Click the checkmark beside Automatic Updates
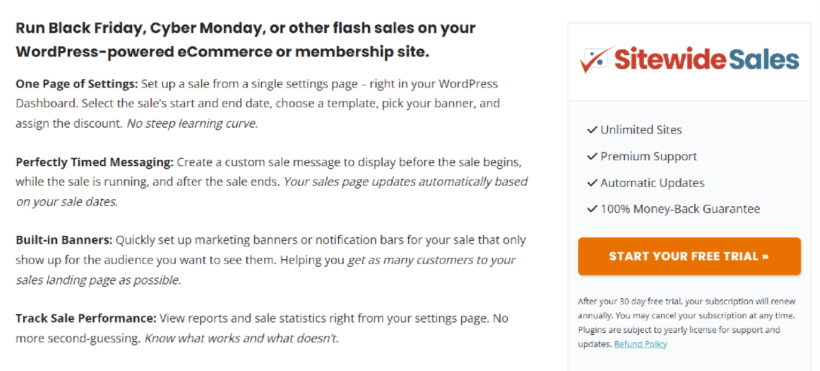Viewport: 820px width, 371px height. tap(592, 183)
